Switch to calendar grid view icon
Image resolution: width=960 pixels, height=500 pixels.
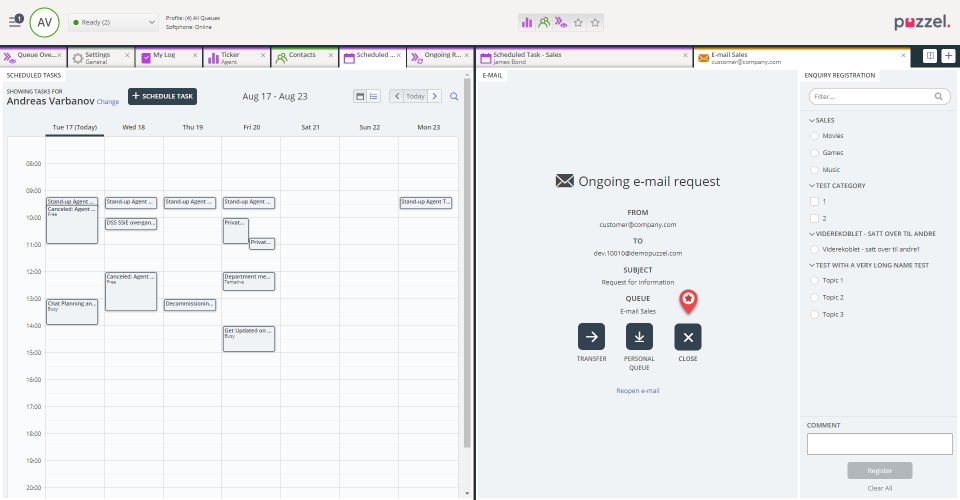pyautogui.click(x=360, y=96)
